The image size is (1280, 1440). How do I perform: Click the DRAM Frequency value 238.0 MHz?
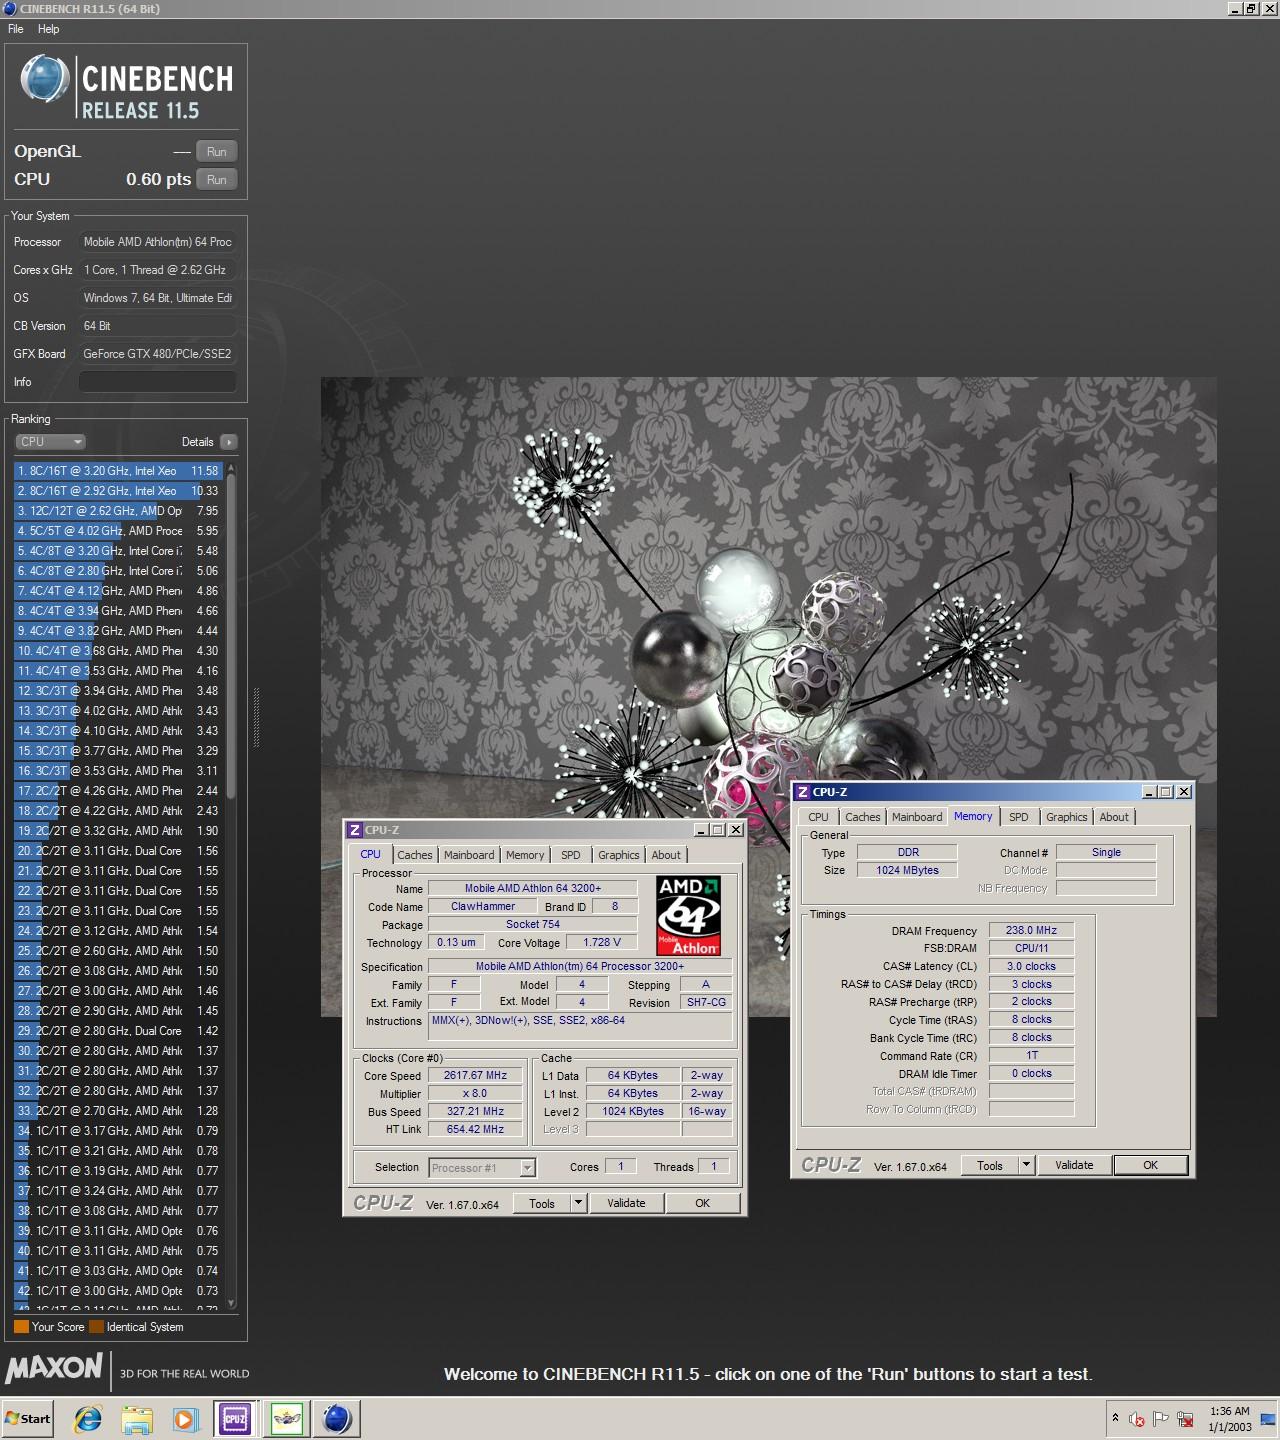[x=1031, y=930]
